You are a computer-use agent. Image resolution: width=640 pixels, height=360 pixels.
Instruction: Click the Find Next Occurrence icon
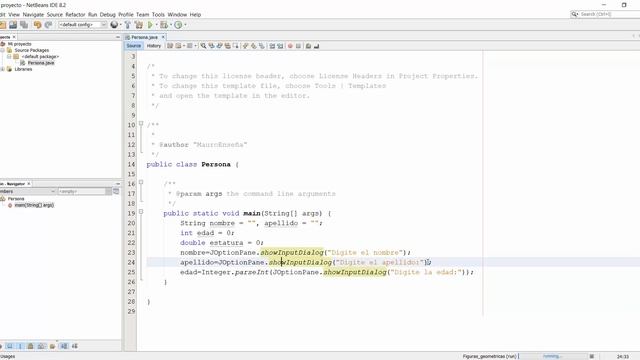coord(220,46)
